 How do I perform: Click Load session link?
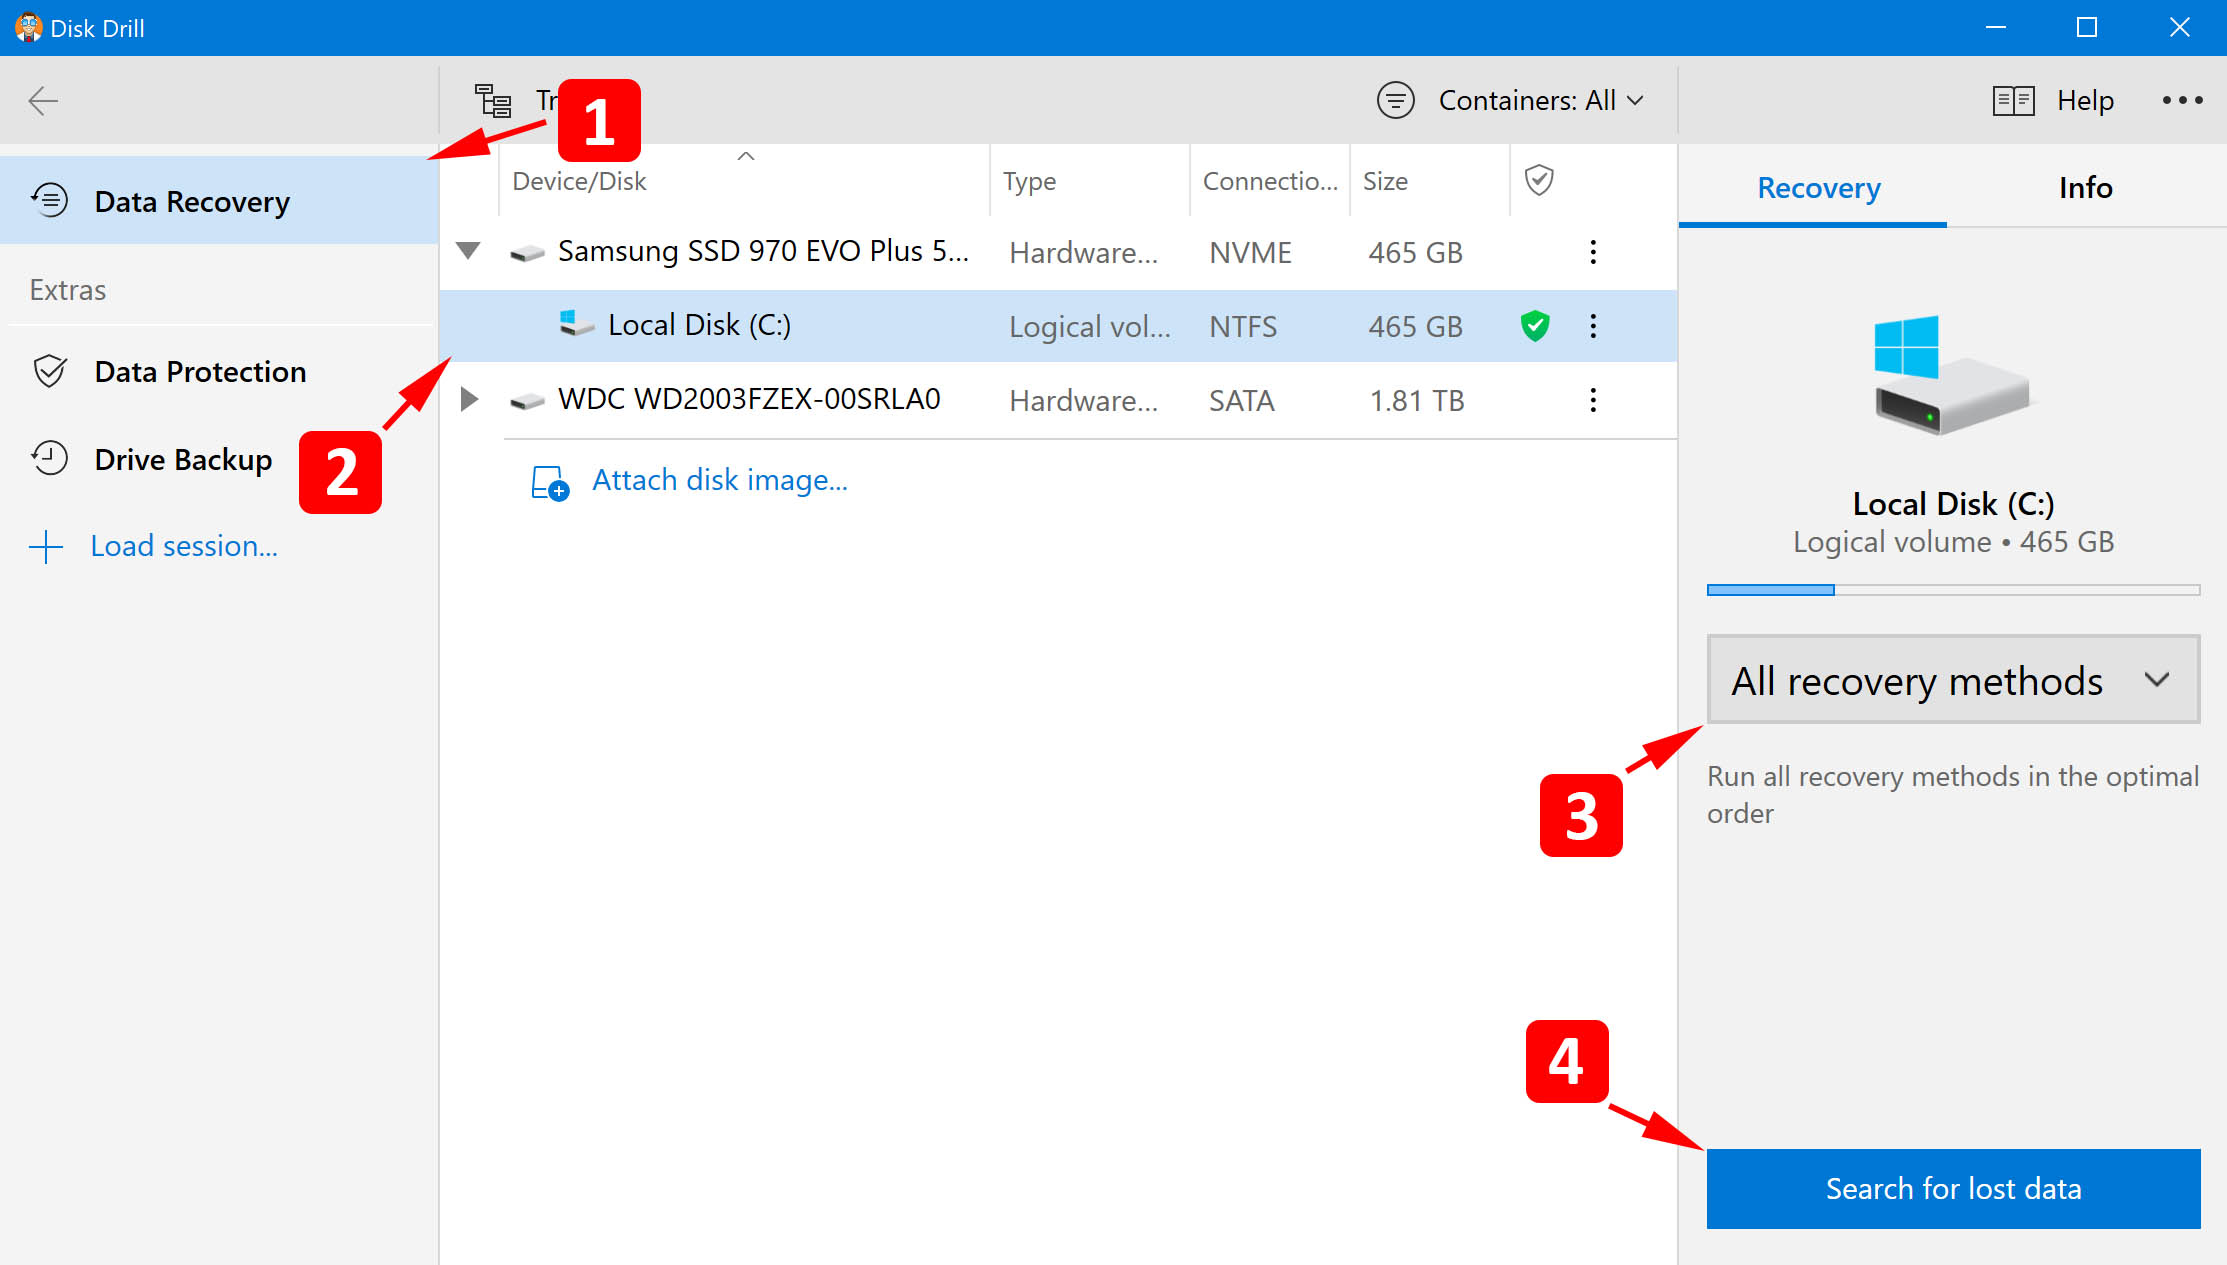click(184, 546)
